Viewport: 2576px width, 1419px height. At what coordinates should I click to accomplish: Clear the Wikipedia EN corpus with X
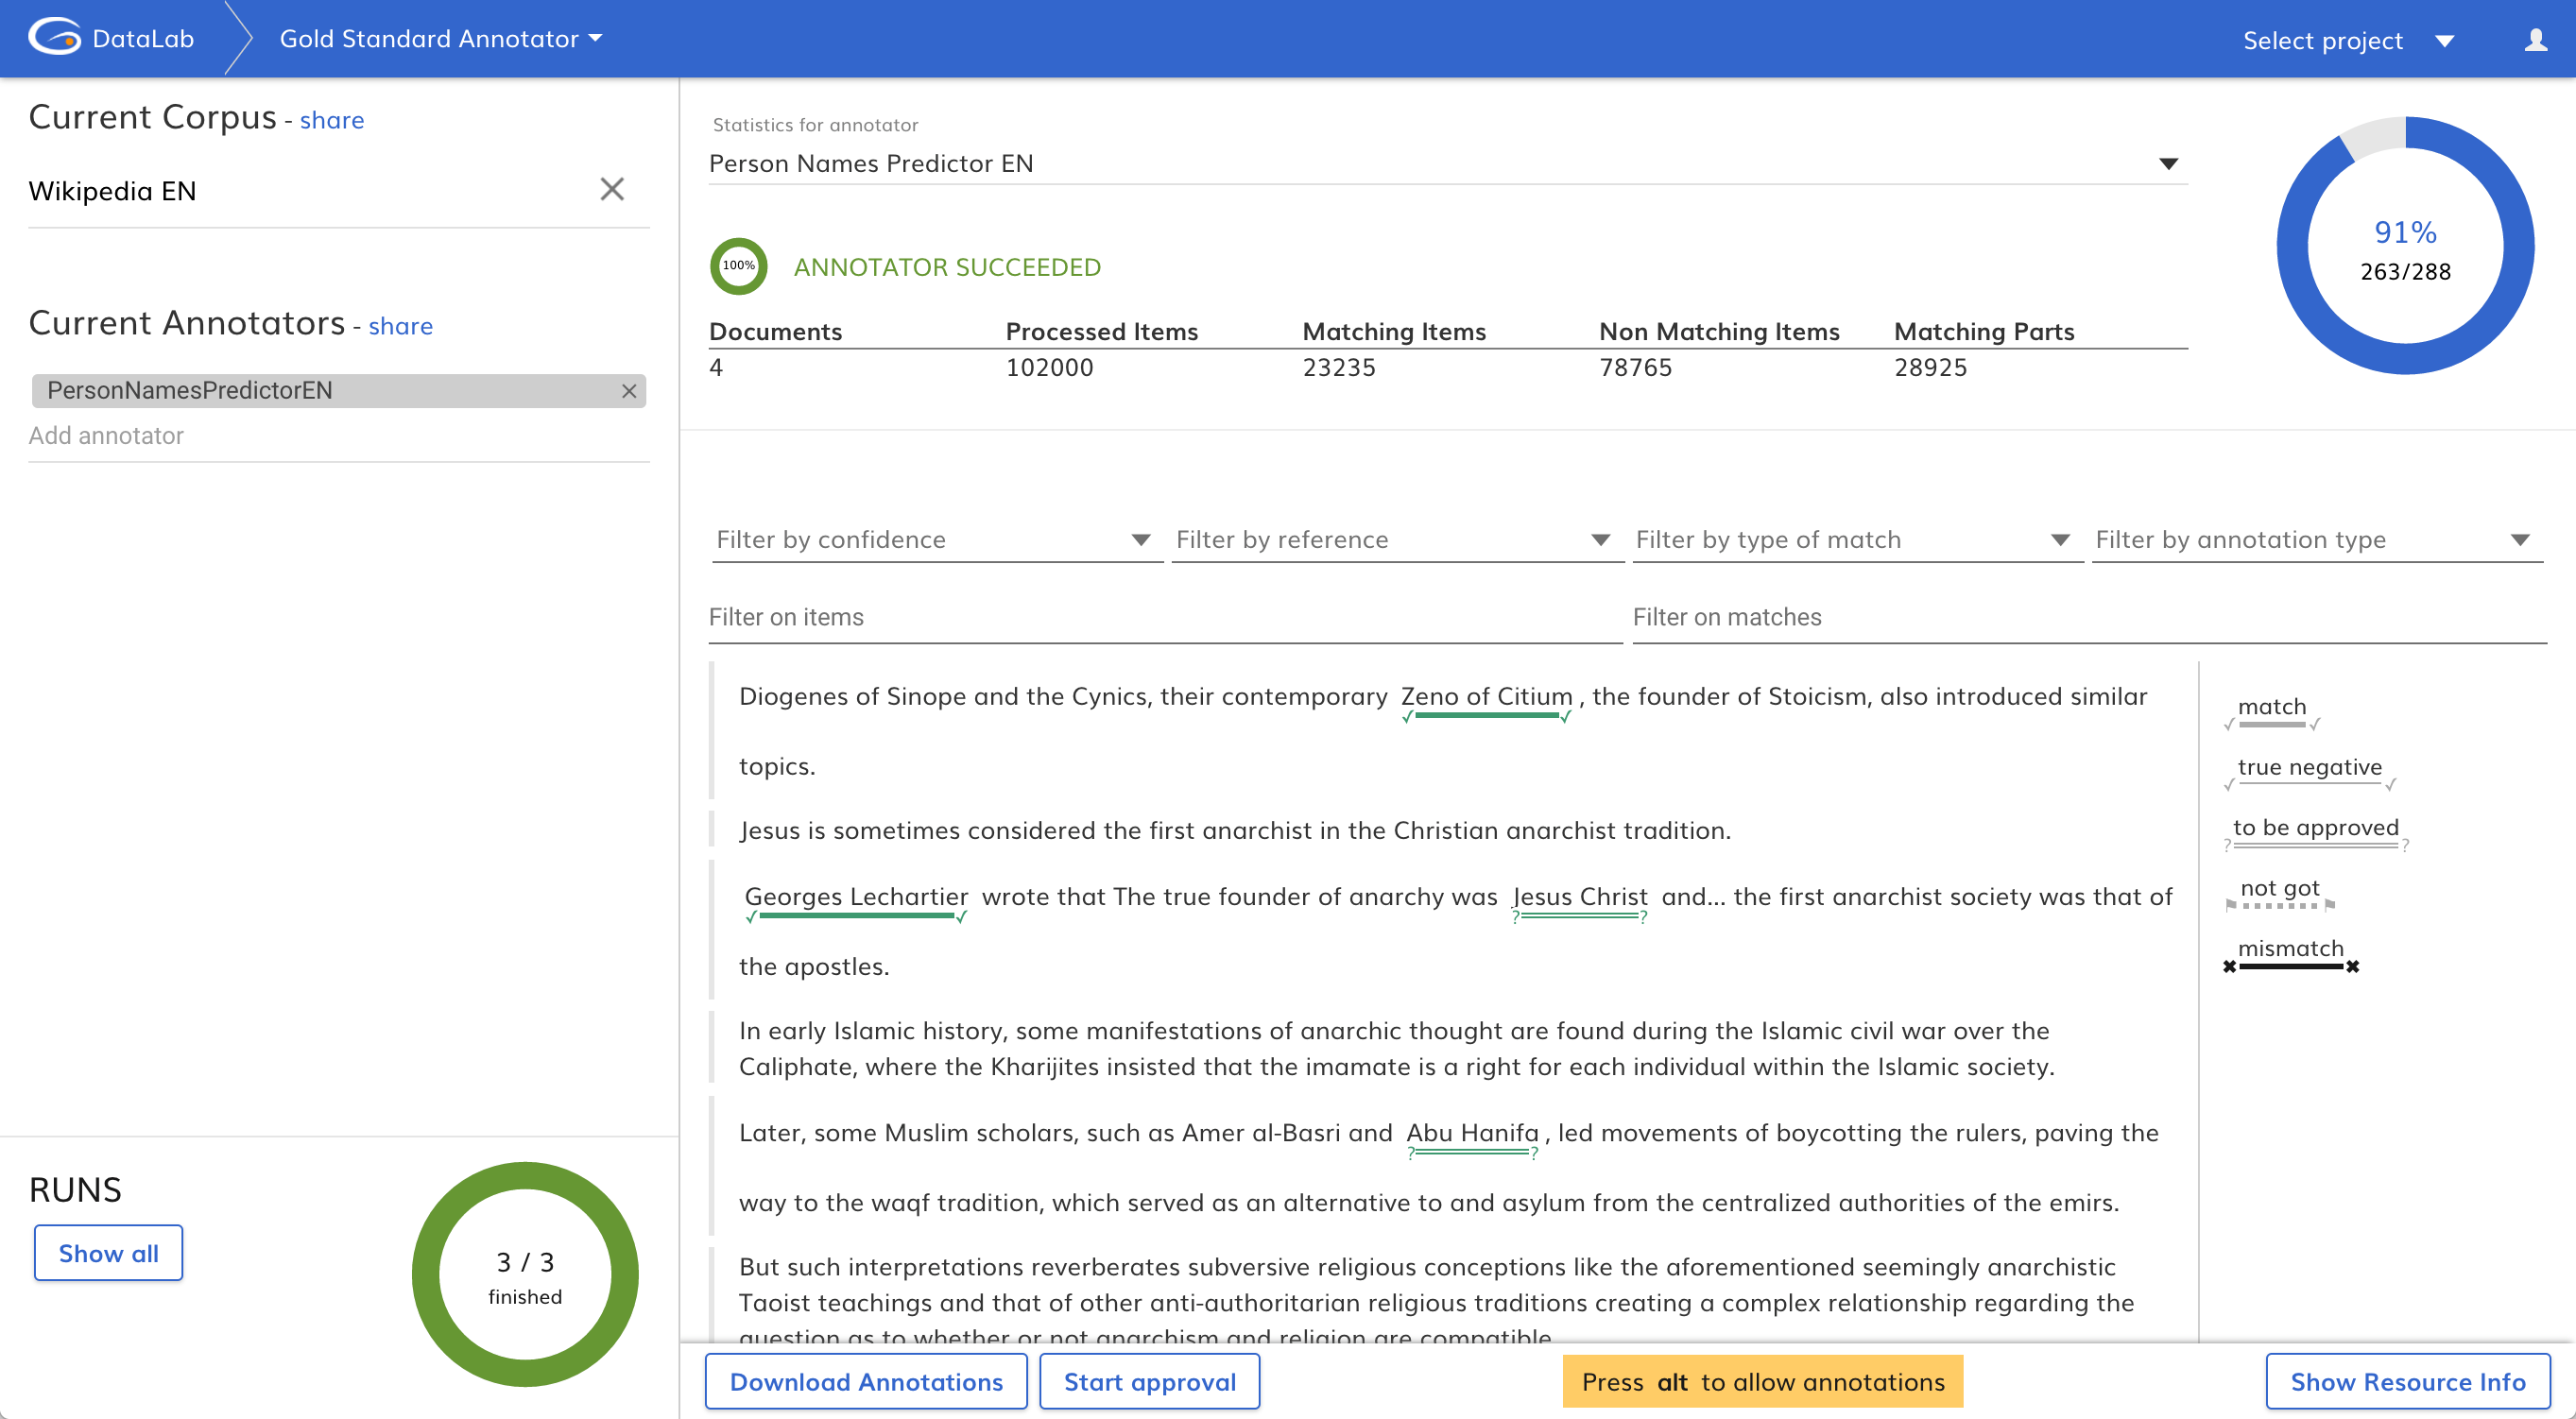(612, 189)
